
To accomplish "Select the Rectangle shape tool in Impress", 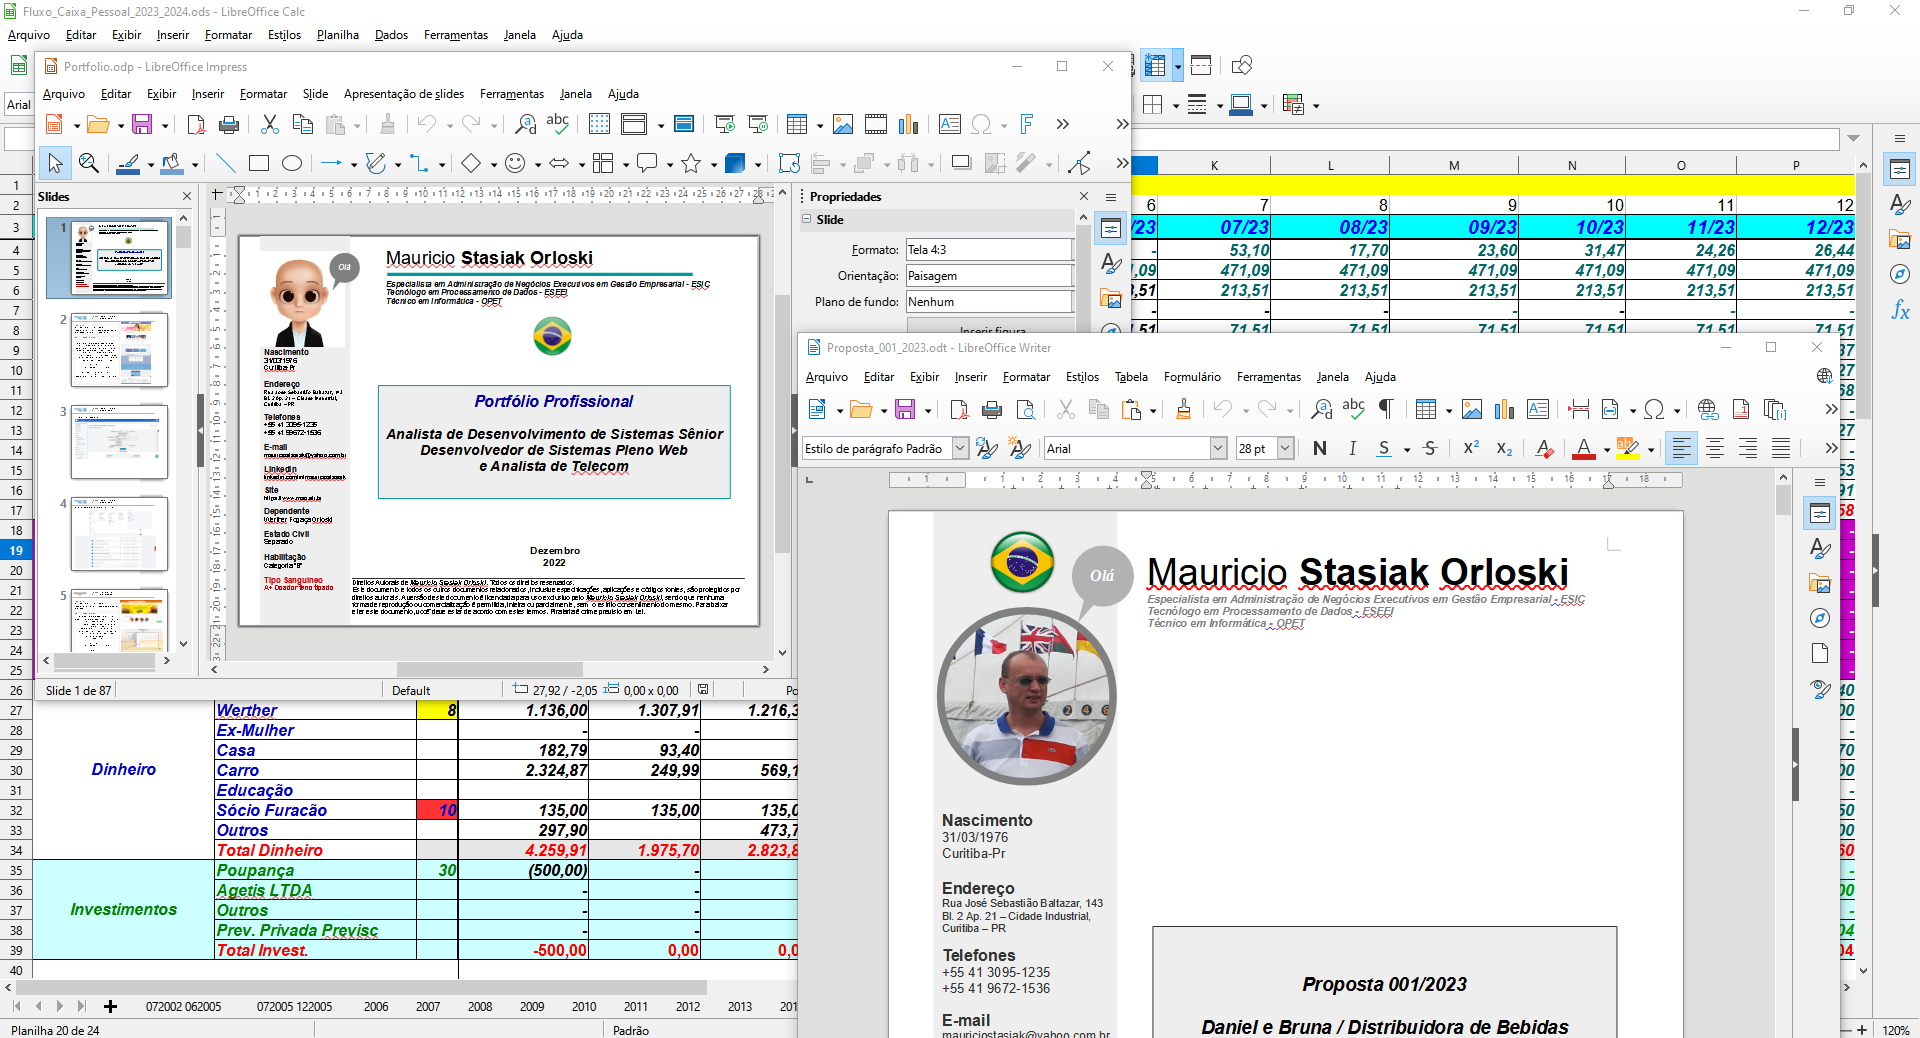I will [259, 163].
